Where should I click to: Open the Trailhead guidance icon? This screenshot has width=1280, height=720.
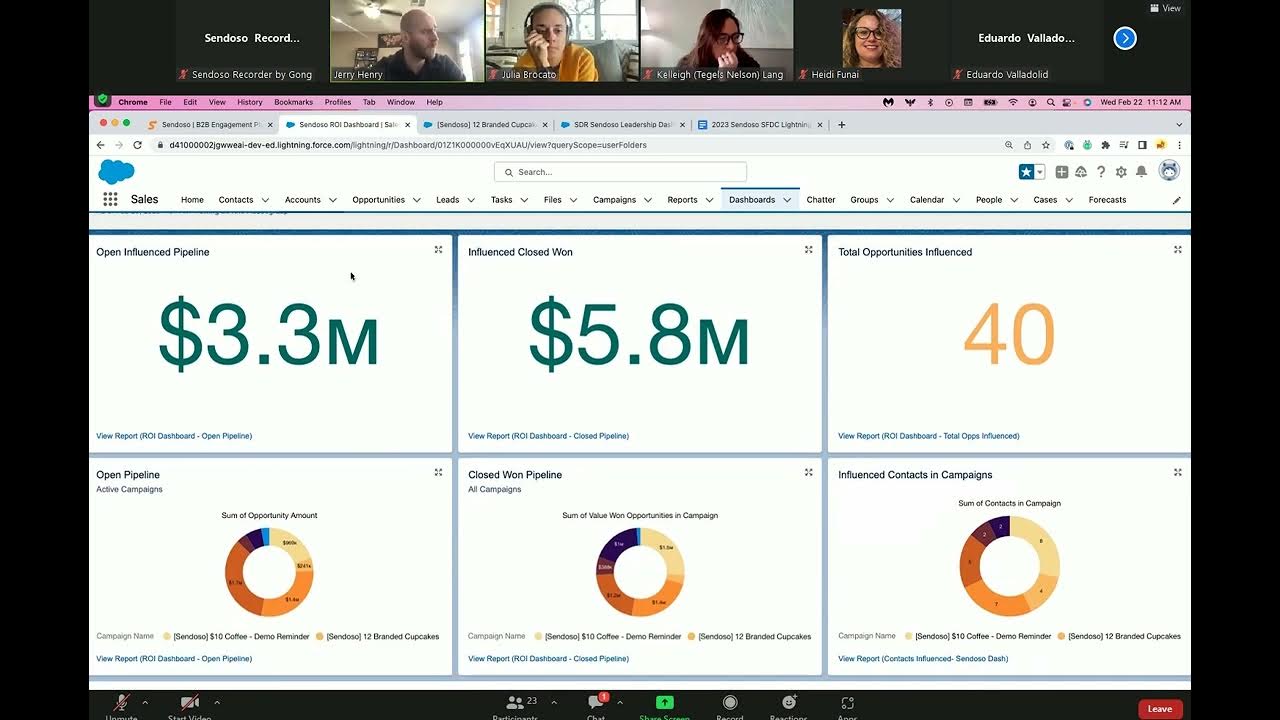tap(1081, 172)
